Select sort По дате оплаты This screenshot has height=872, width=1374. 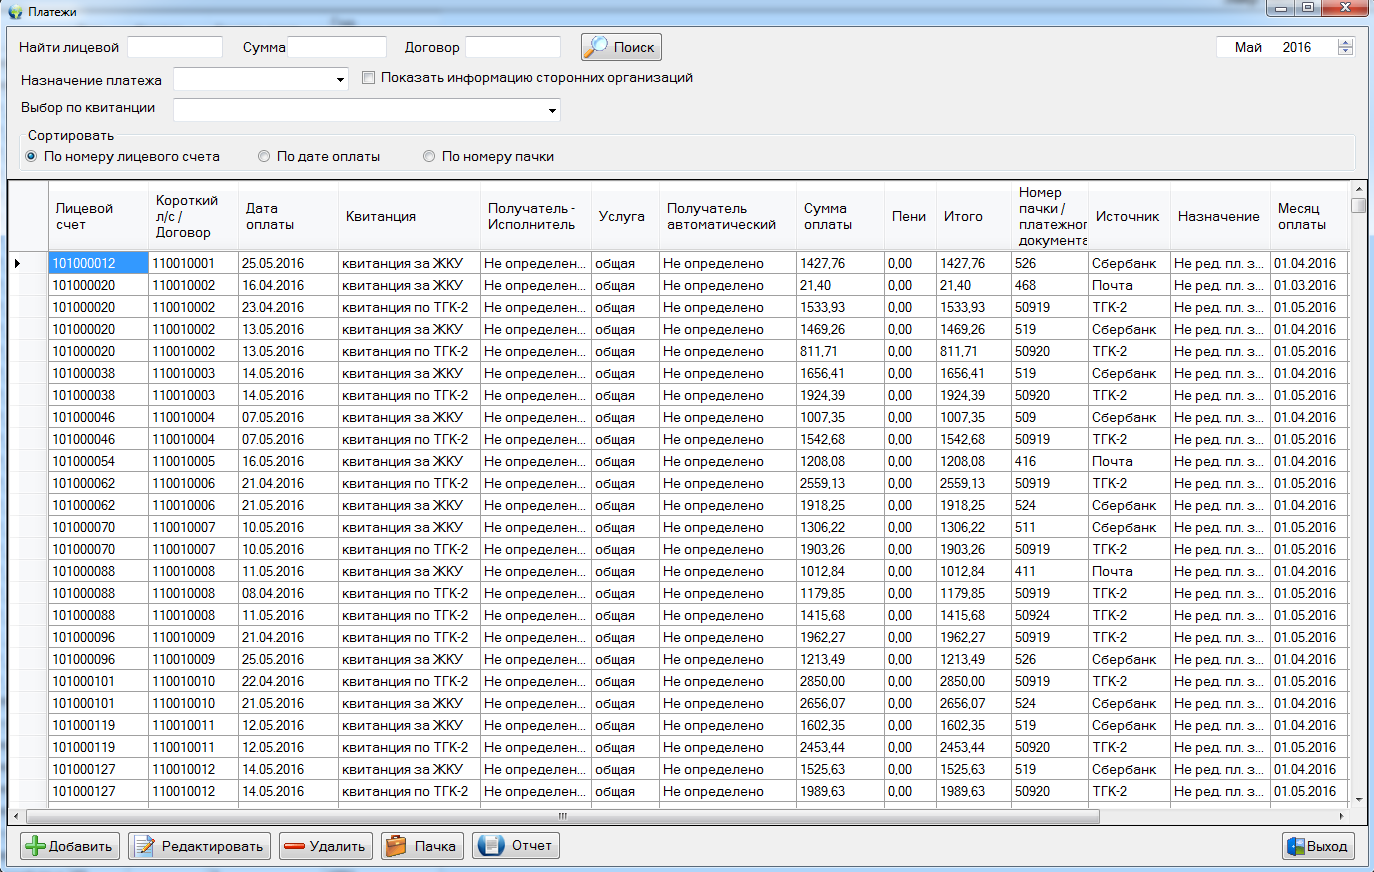point(264,156)
